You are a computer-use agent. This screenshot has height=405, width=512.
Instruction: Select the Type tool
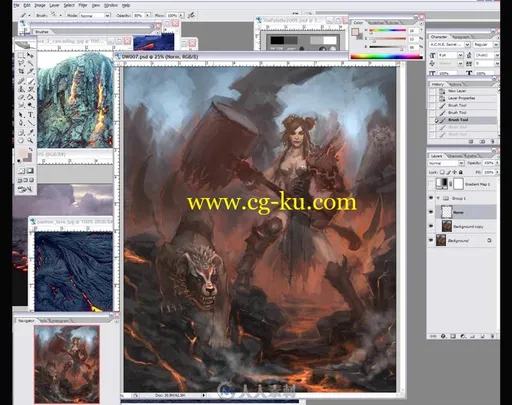pyautogui.click(x=30, y=115)
